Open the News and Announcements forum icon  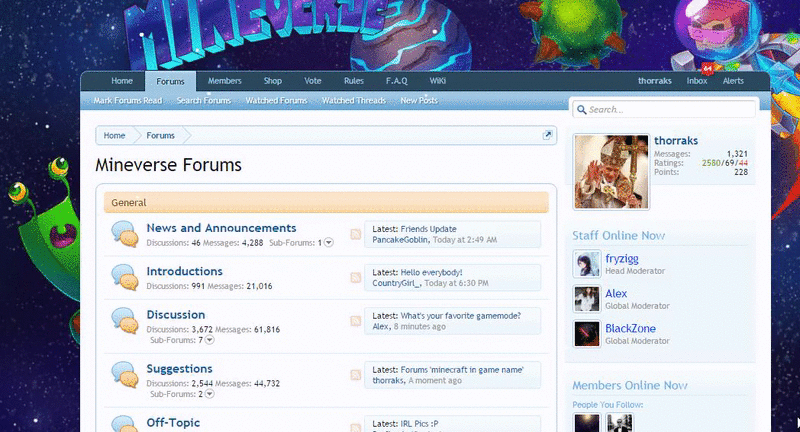point(125,234)
